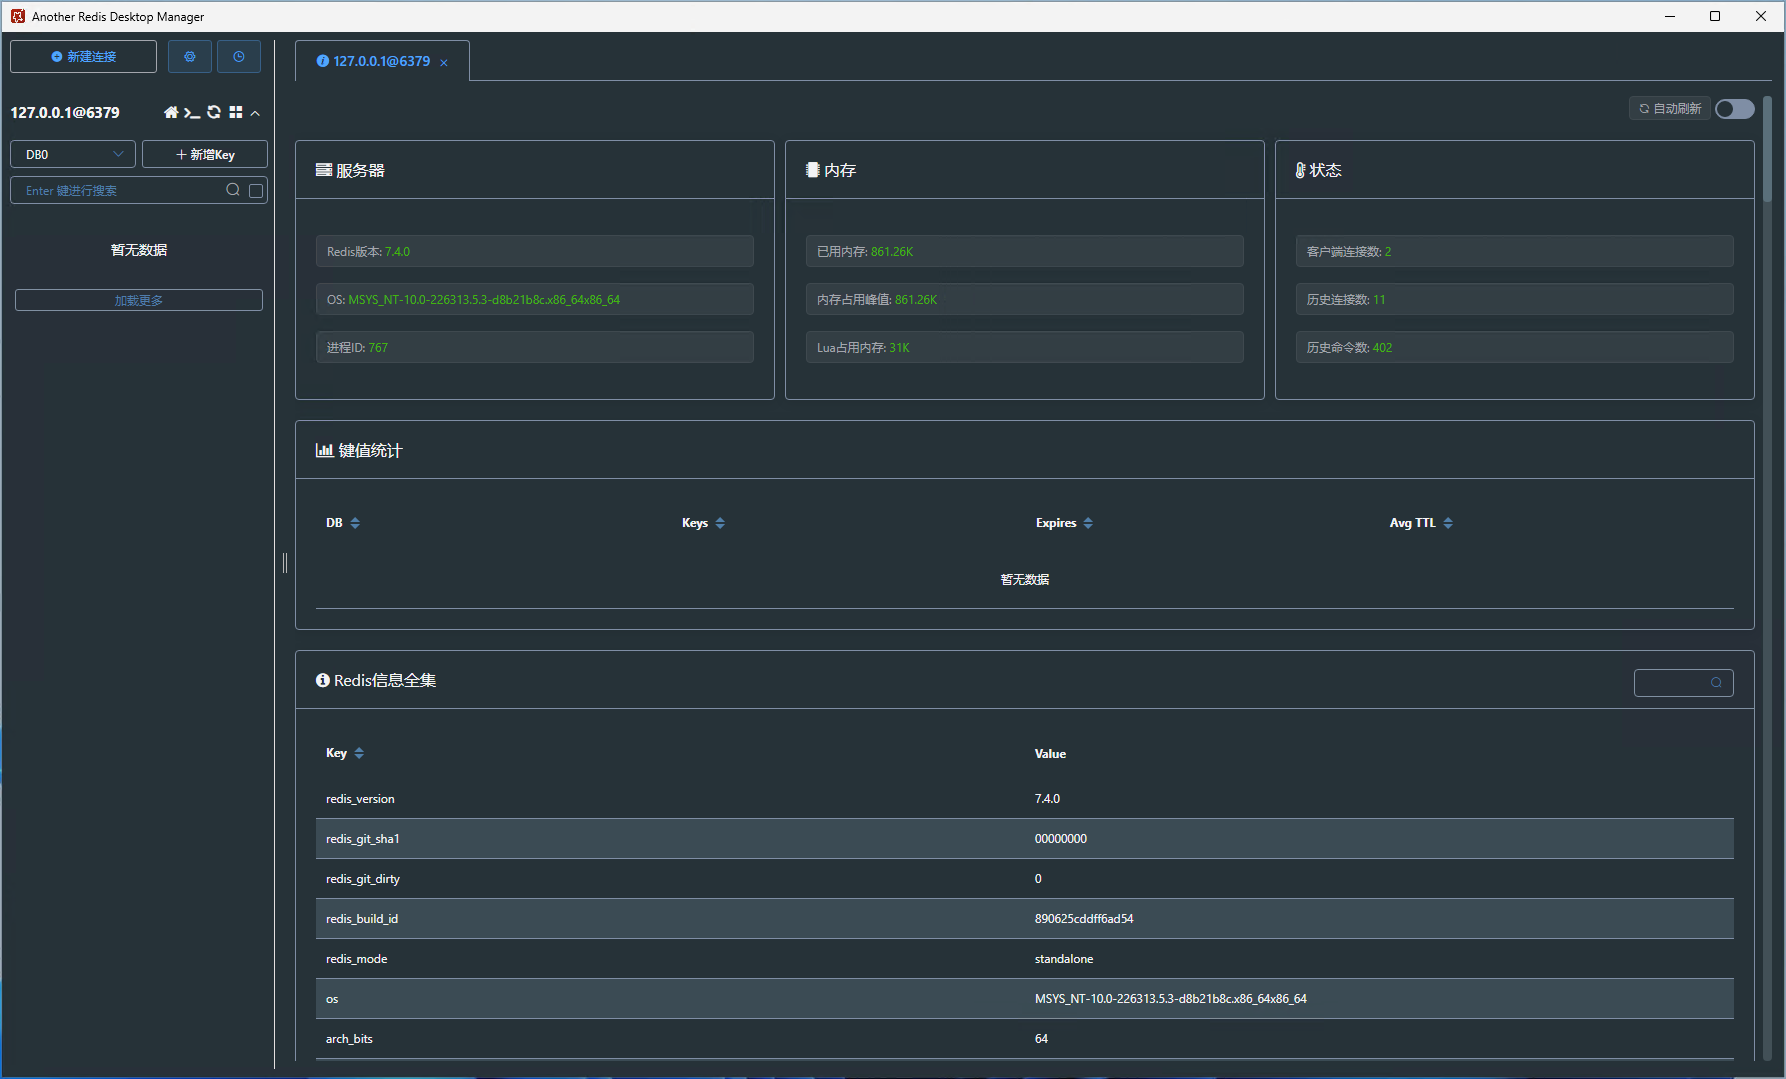
Task: Select the 127.0.0.1@6379 tab
Action: 380,61
